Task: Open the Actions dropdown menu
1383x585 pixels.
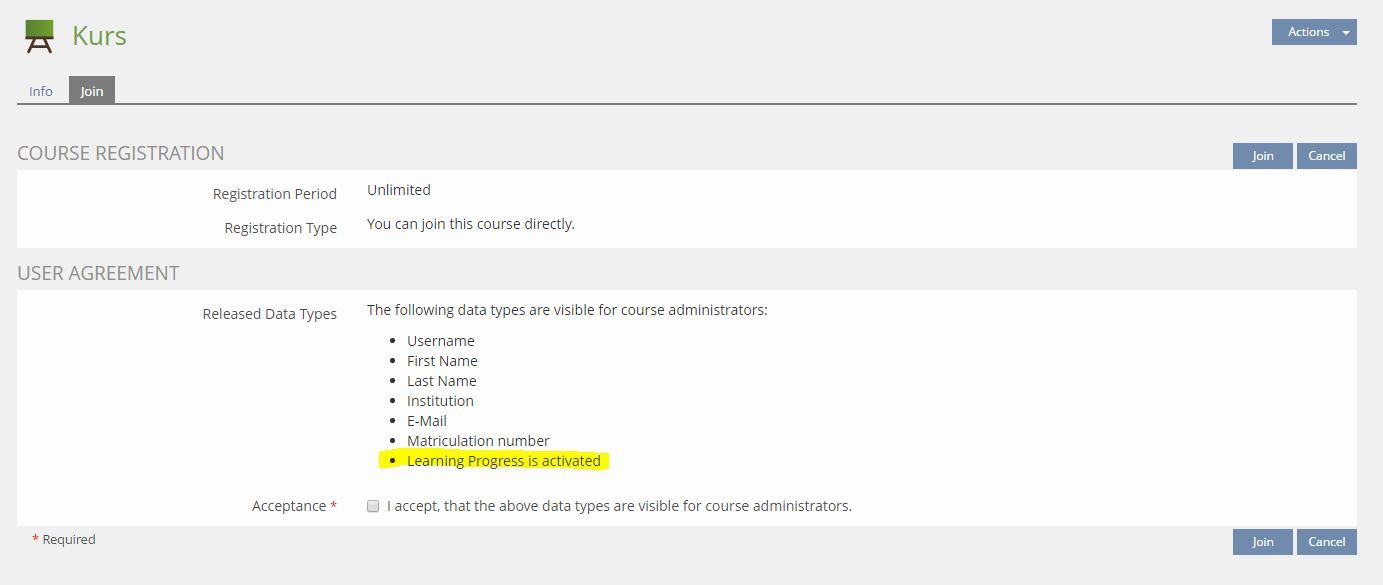Action: coord(1313,32)
